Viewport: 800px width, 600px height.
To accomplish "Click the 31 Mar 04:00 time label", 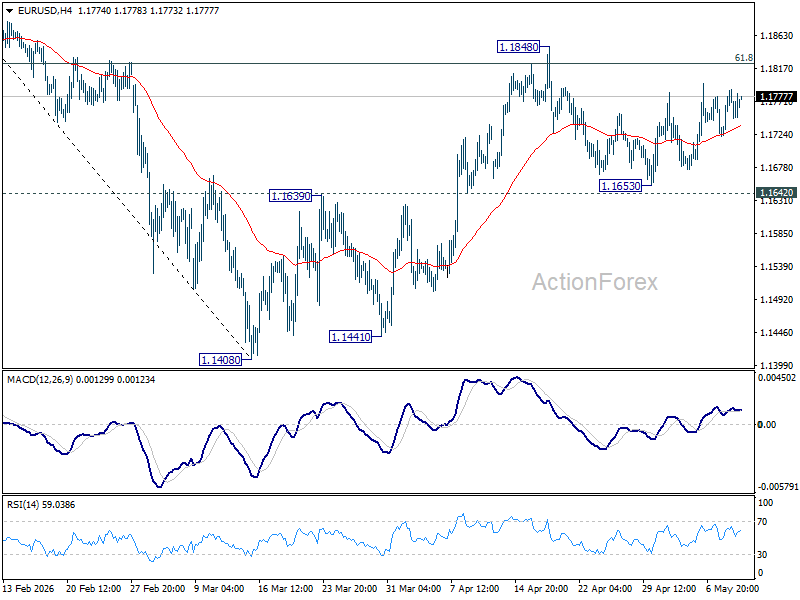I will point(413,588).
